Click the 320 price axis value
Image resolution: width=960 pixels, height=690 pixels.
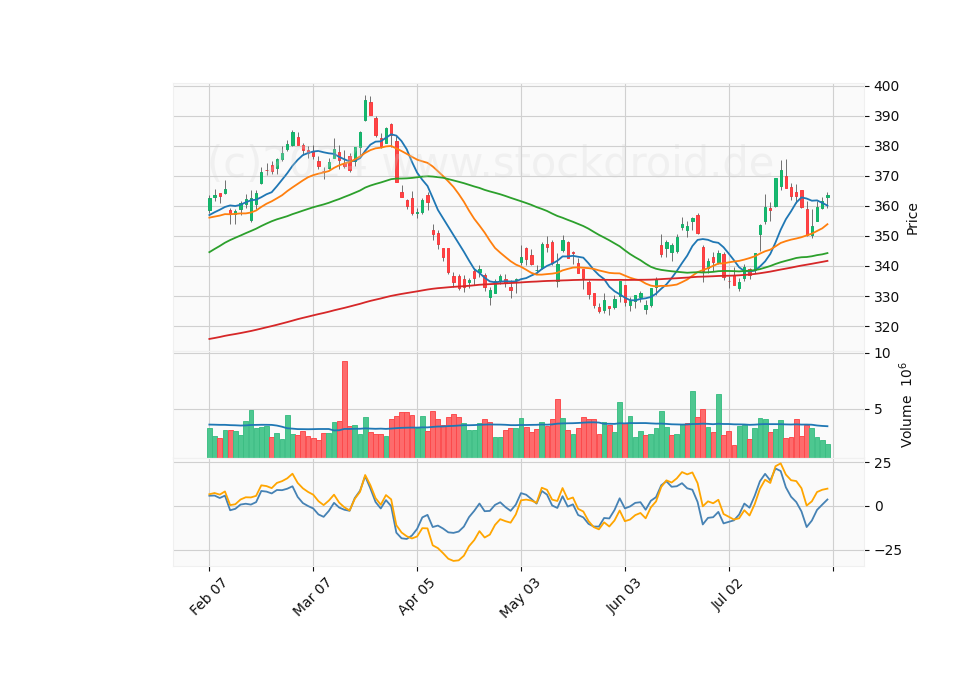pos(887,327)
